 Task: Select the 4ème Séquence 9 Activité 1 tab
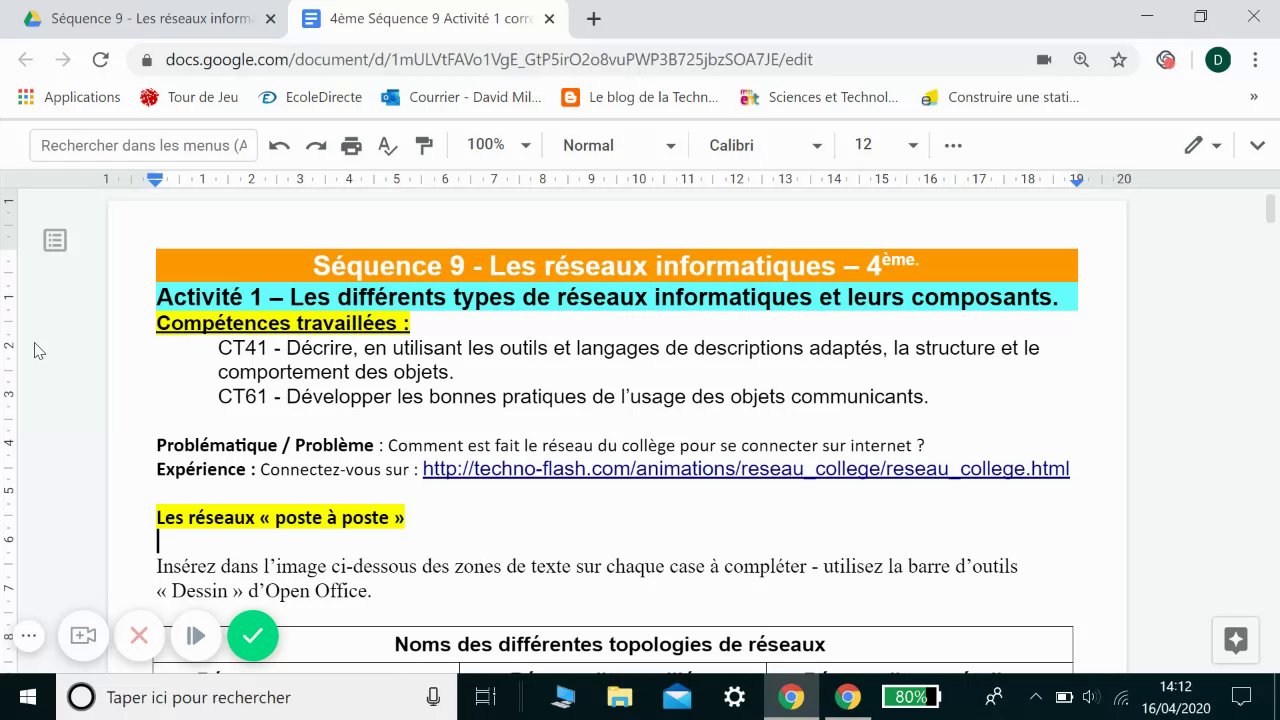coord(429,19)
